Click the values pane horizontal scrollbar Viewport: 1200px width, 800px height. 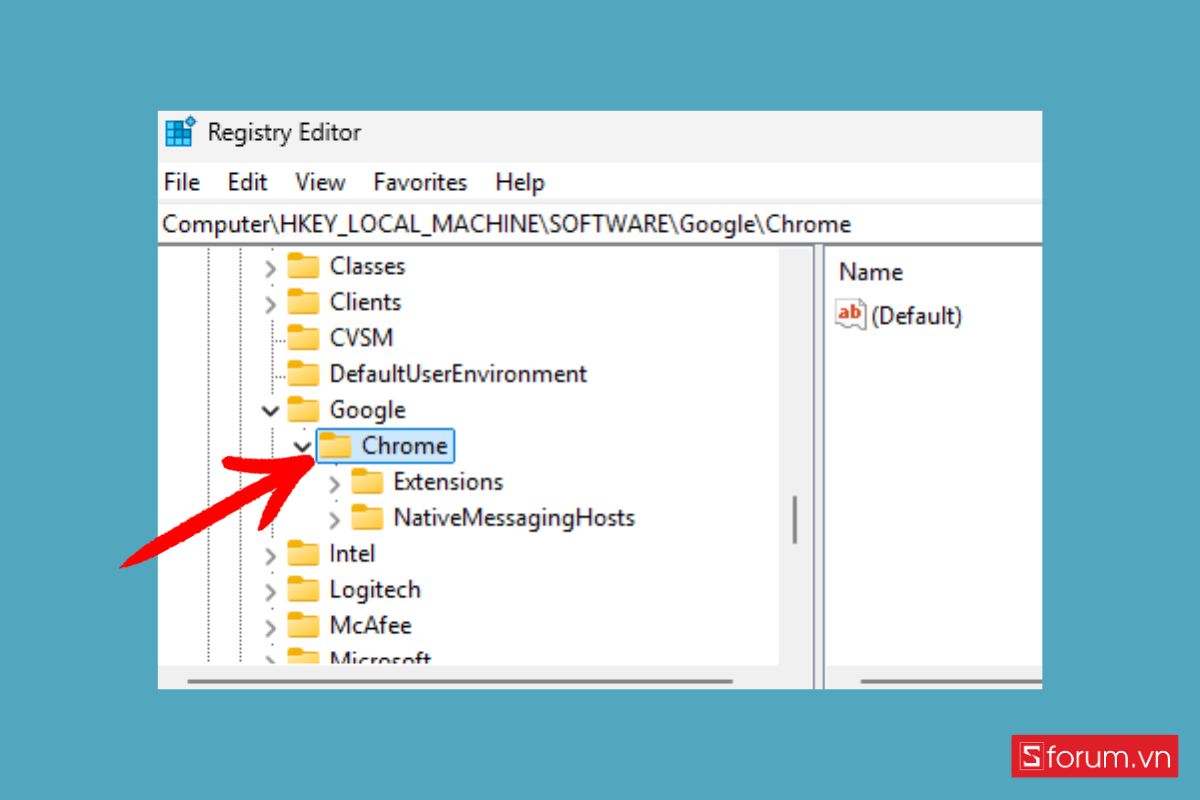(951, 682)
